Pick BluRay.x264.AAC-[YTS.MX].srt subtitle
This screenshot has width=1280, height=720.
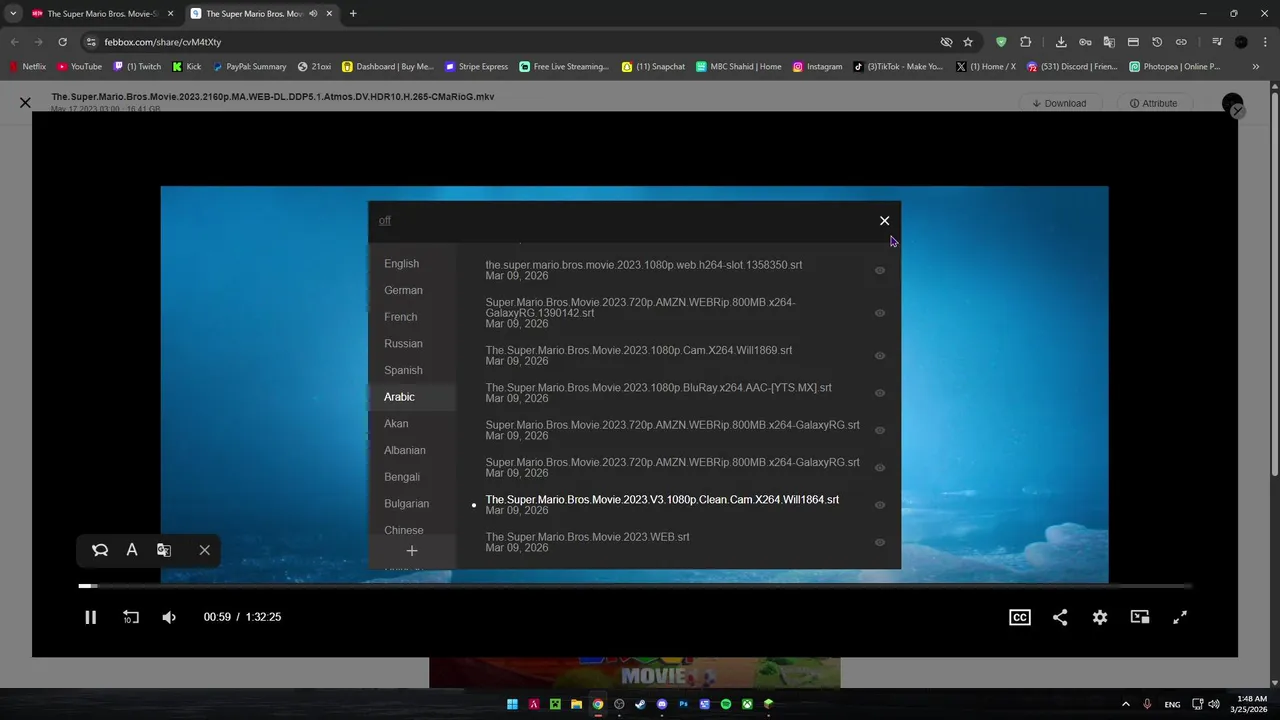click(659, 392)
